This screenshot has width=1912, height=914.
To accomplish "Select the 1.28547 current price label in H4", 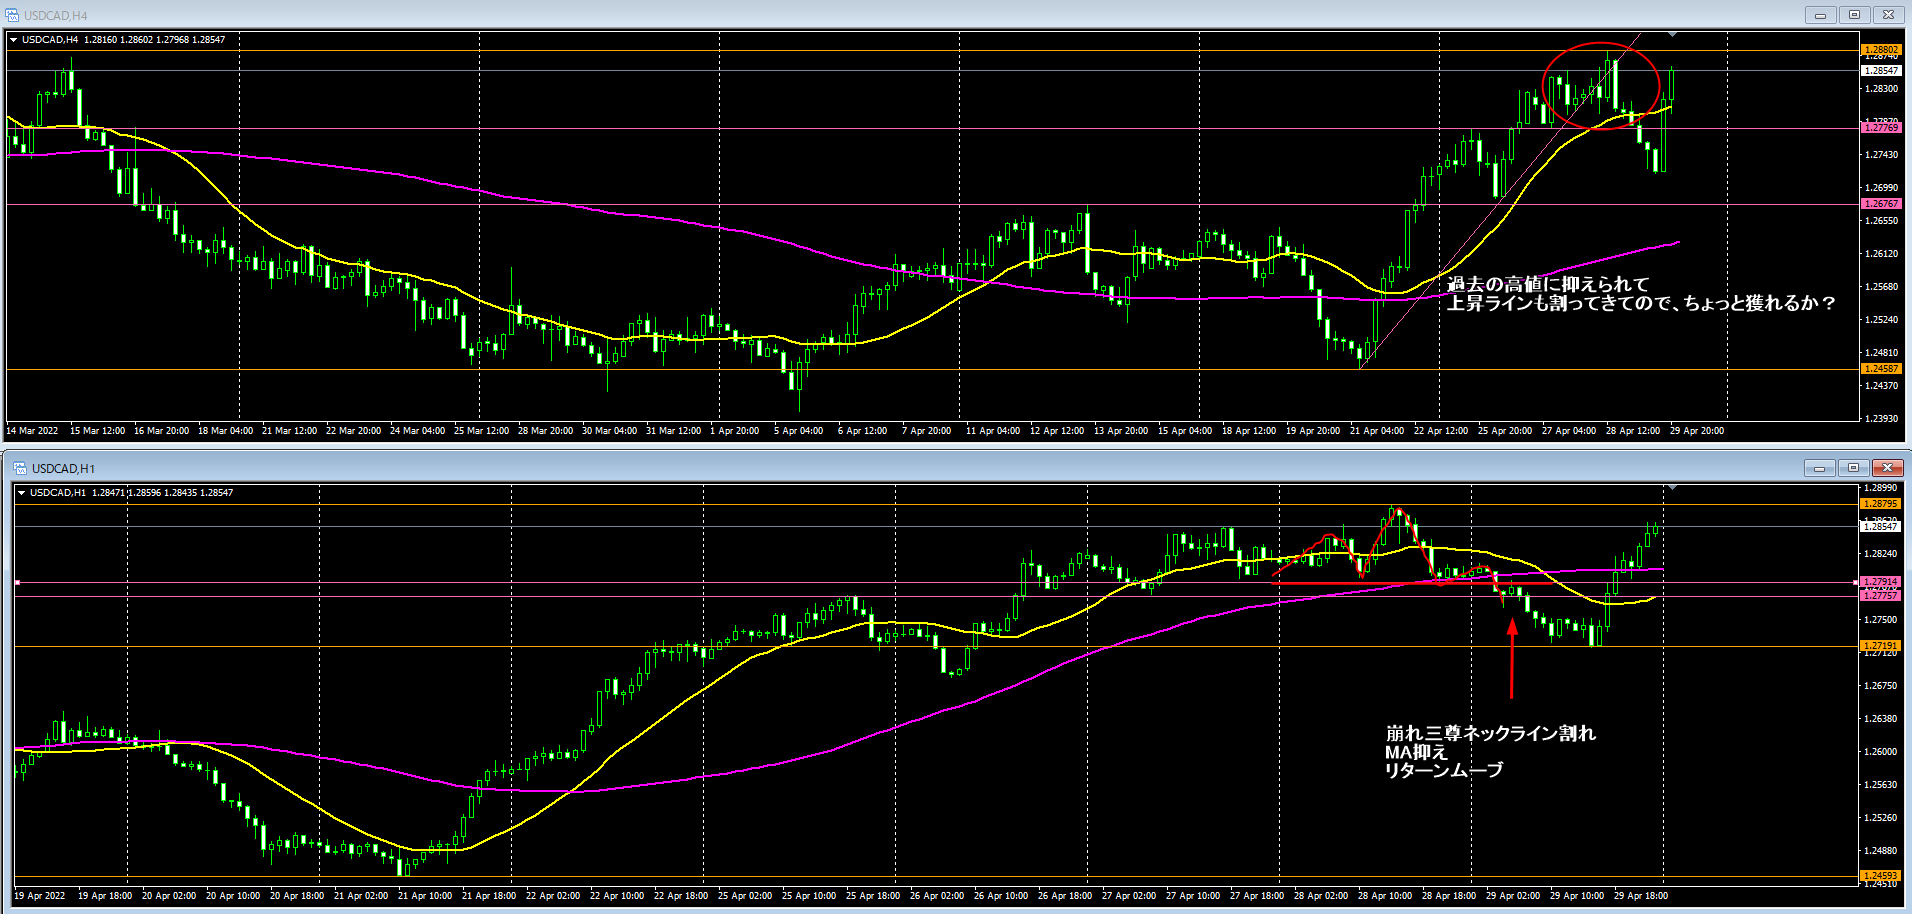I will pyautogui.click(x=1881, y=71).
